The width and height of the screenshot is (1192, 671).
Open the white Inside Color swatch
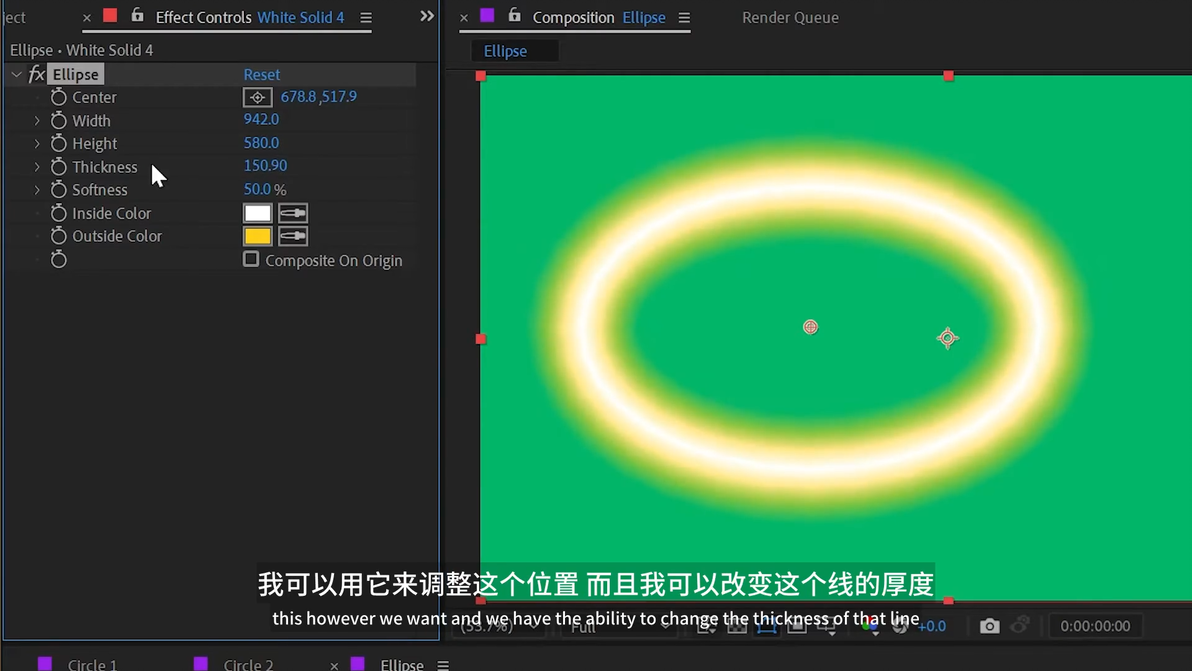[258, 214]
